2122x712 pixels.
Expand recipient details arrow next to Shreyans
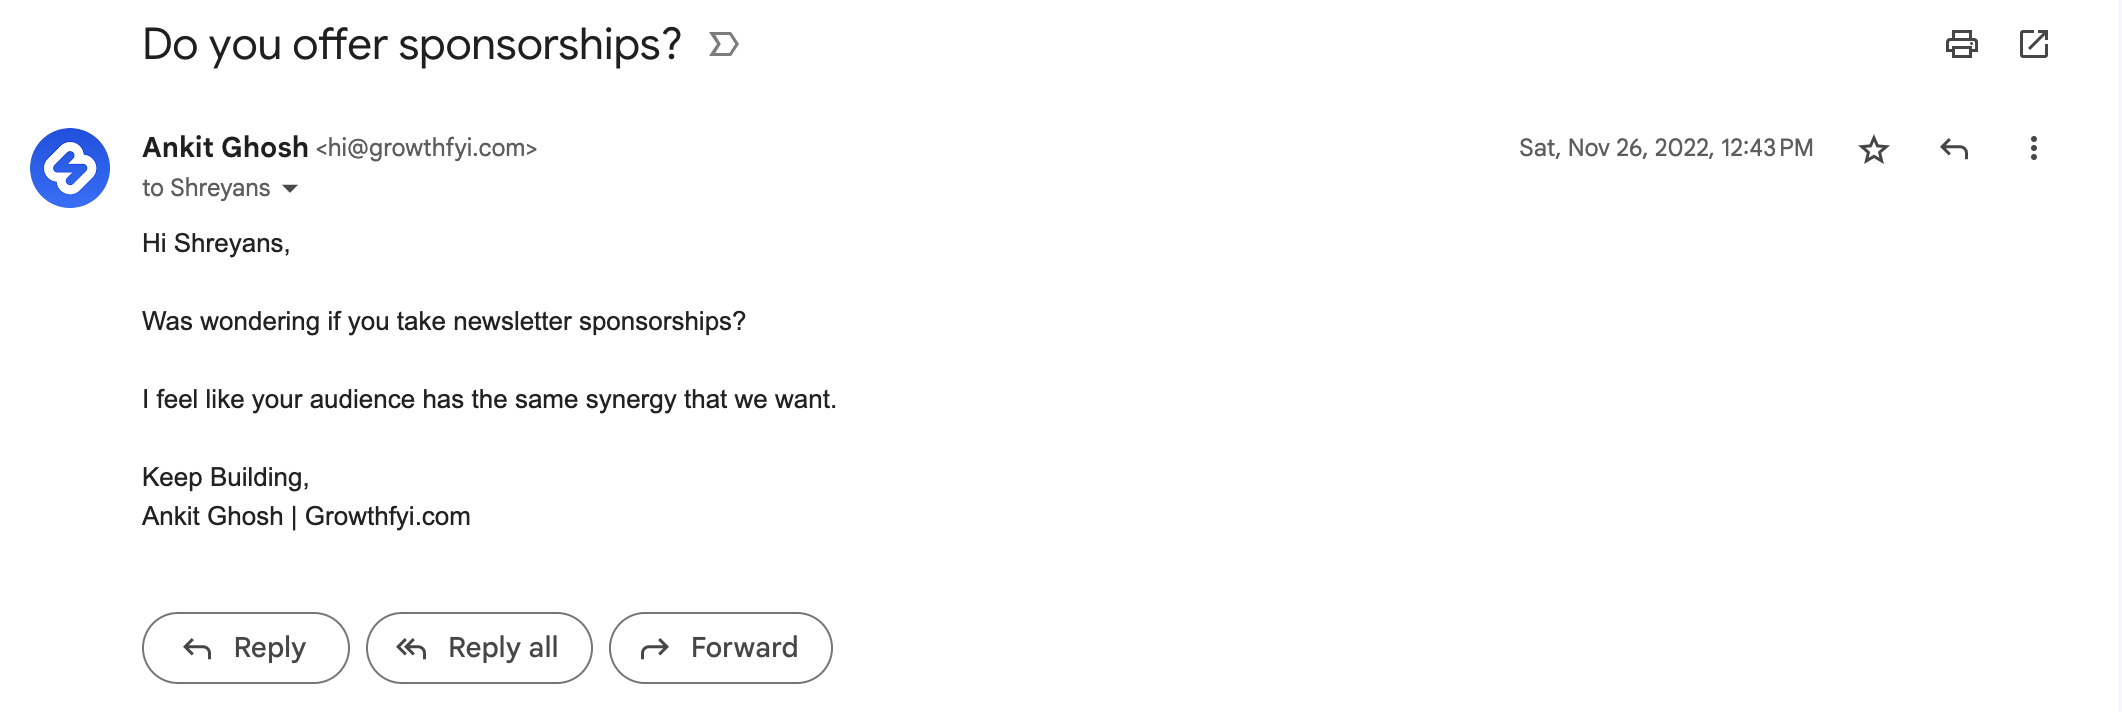[290, 189]
